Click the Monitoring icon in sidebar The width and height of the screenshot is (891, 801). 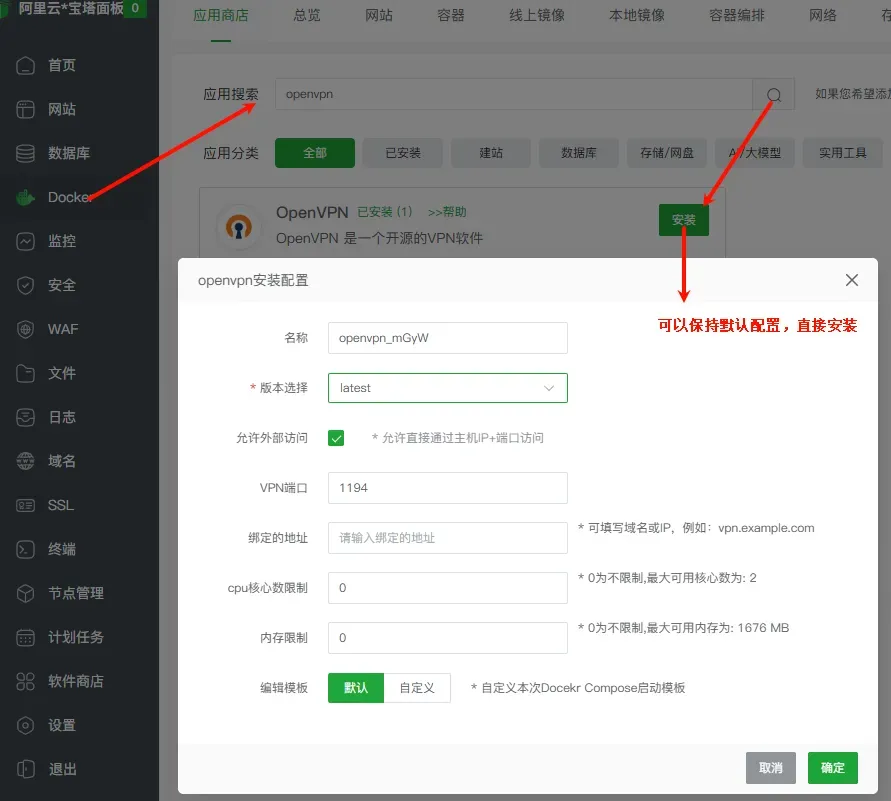[x=26, y=241]
